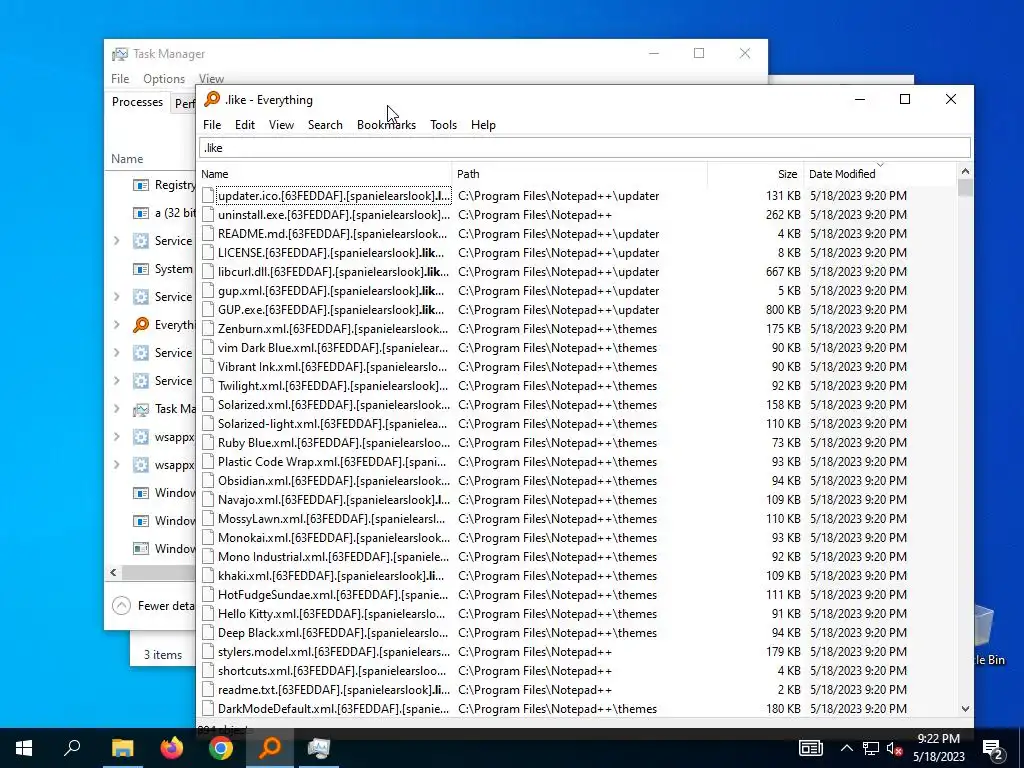Expand the Everything process in Task Manager

117,325
